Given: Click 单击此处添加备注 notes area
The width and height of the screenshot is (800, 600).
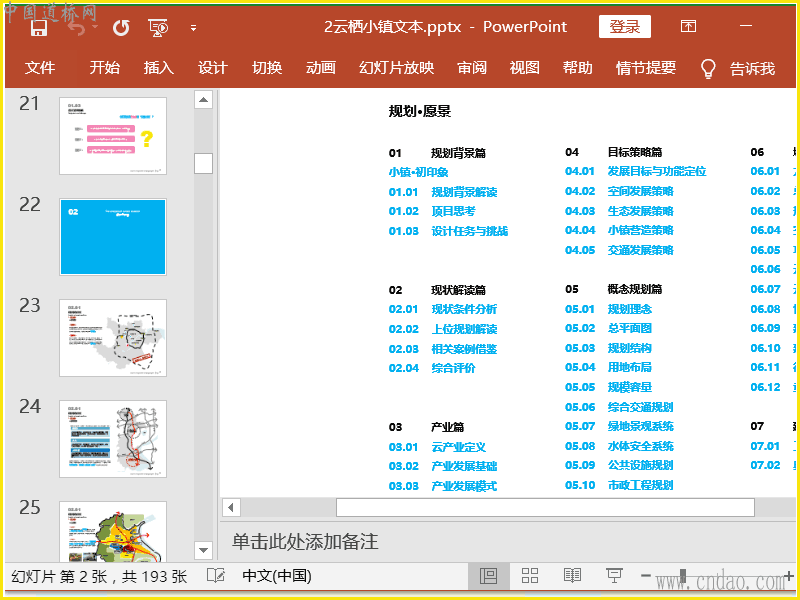Looking at the screenshot, I should tap(305, 542).
